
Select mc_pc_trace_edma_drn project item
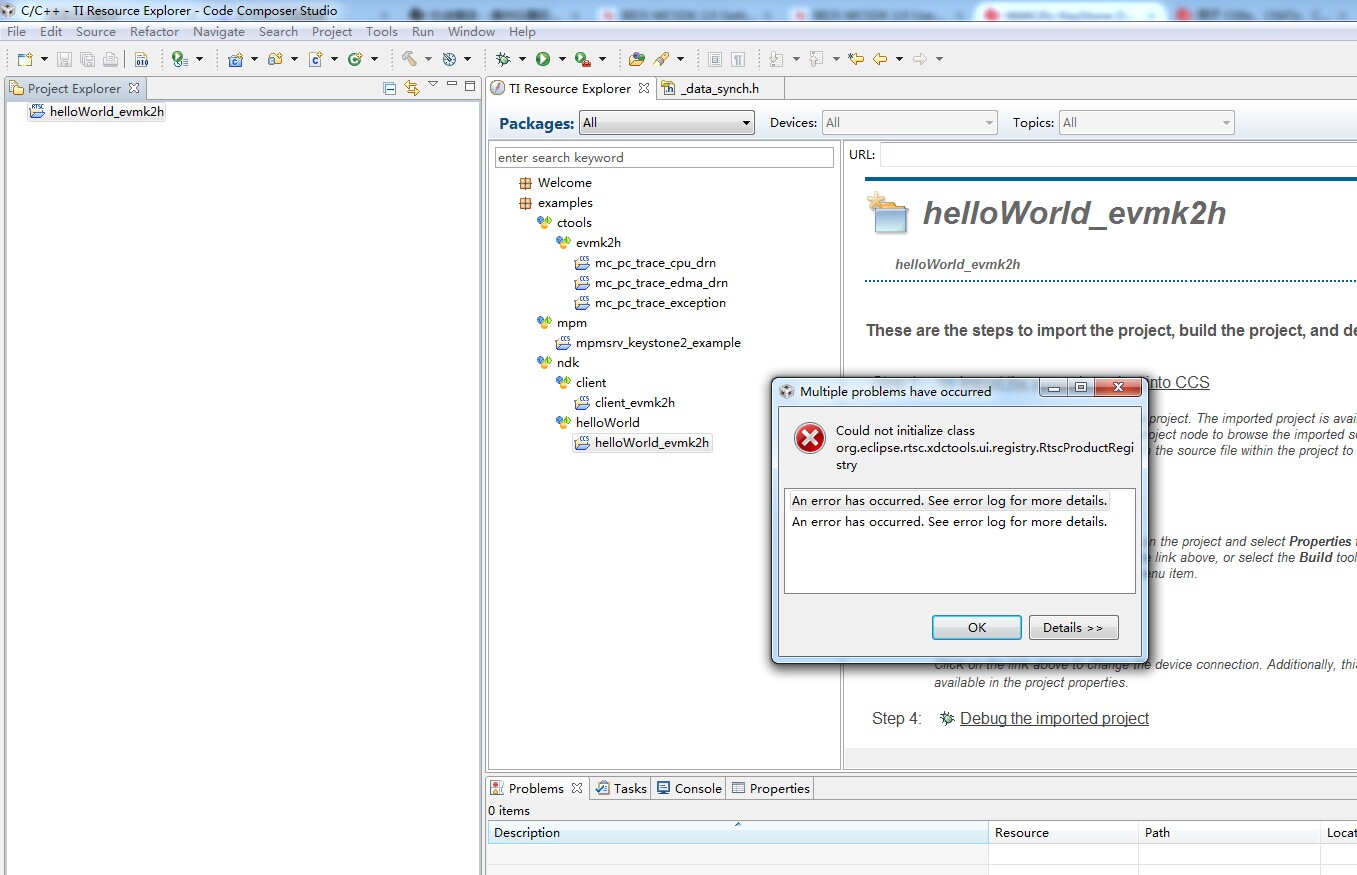pyautogui.click(x=661, y=282)
